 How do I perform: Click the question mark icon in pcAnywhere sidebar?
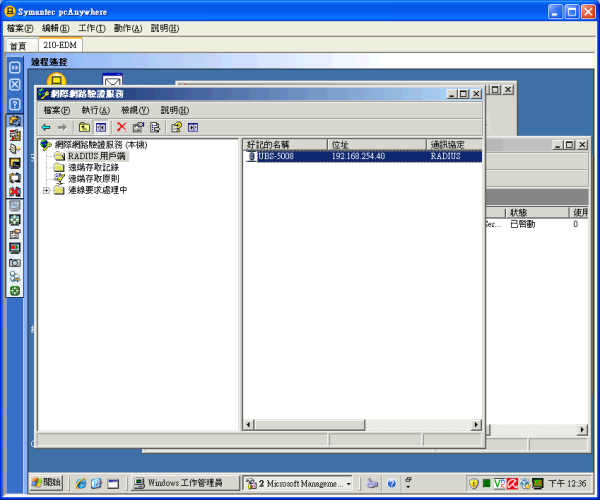pos(15,103)
